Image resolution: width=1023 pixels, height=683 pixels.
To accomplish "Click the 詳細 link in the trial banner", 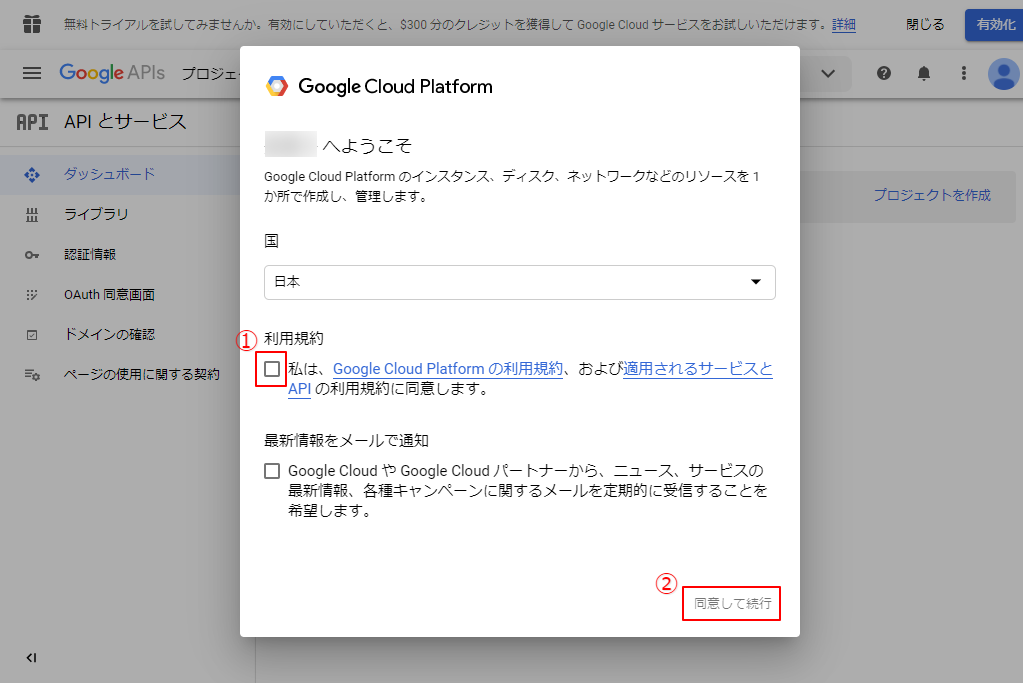I will click(x=844, y=24).
